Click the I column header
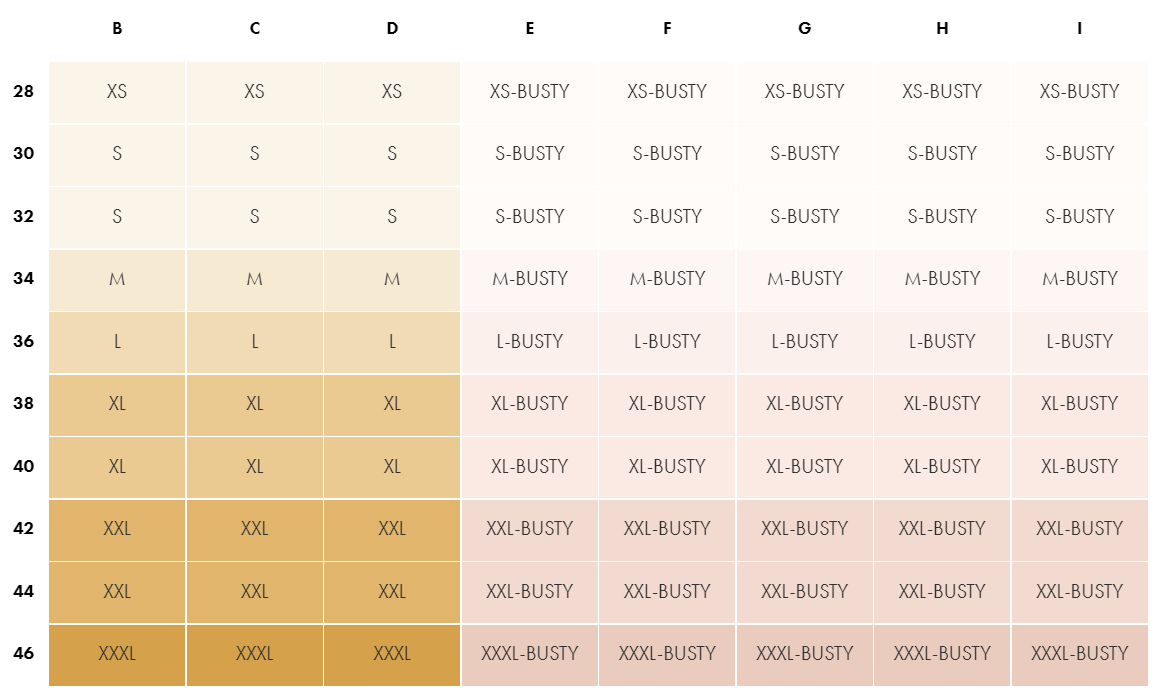The image size is (1166, 696). click(x=1079, y=28)
